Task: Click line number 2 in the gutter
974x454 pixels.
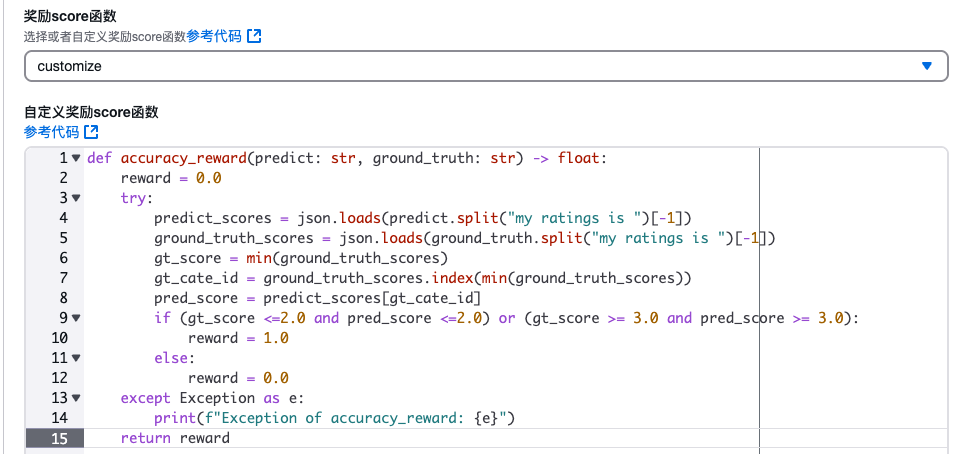Action: click(x=63, y=178)
